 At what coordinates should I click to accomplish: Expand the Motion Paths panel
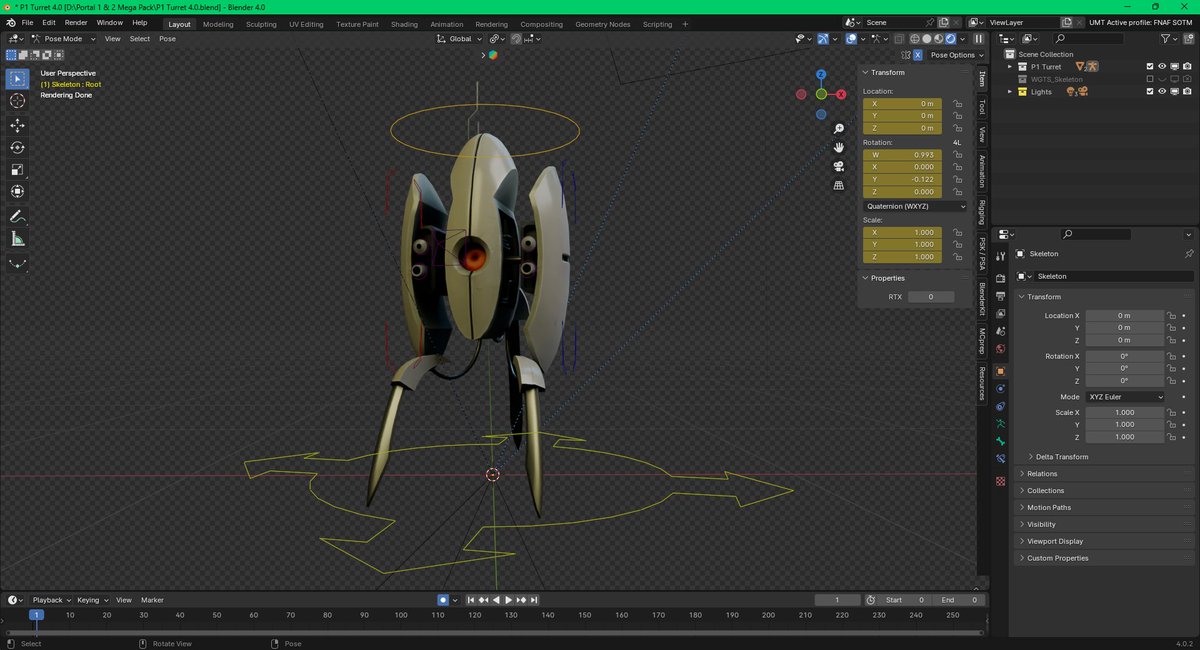(1047, 507)
